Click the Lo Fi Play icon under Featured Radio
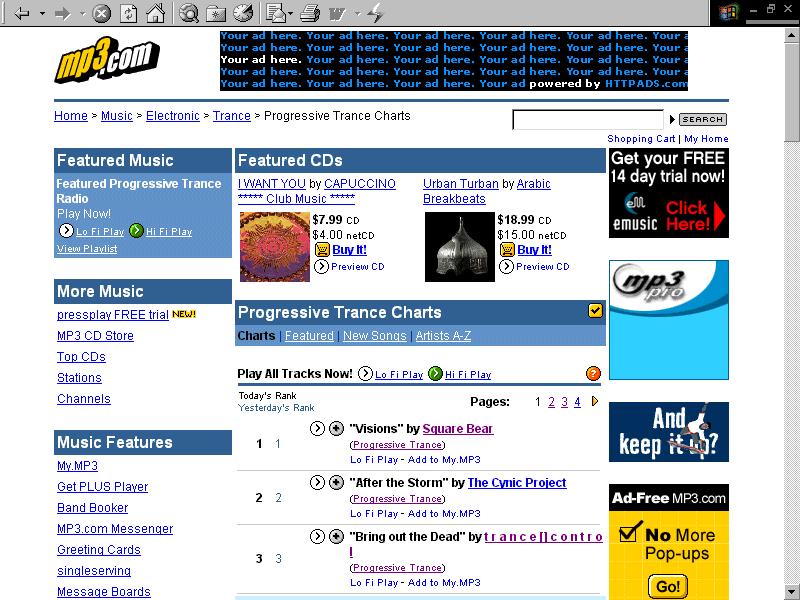The height and width of the screenshot is (600, 800). pos(66,231)
